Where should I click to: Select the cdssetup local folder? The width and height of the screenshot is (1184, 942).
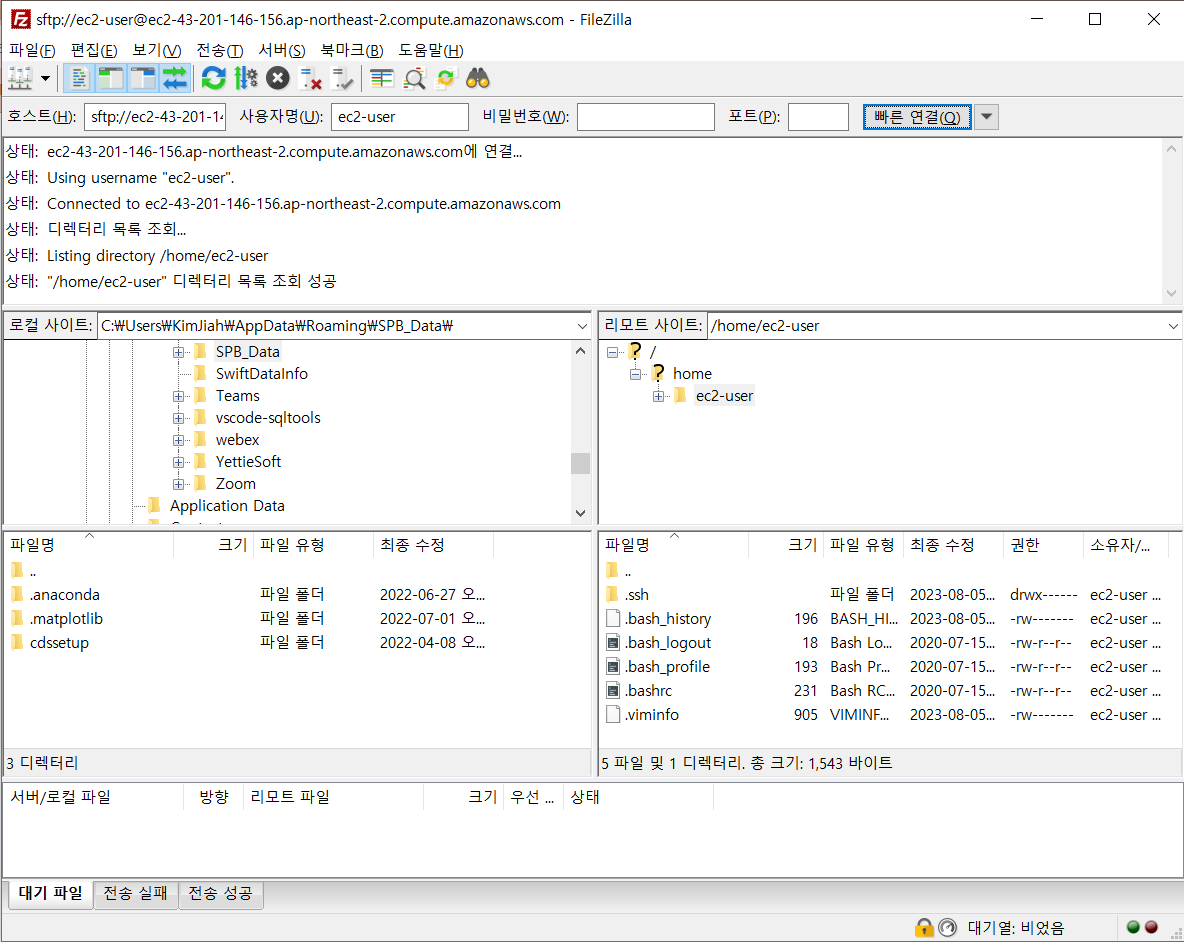[x=59, y=643]
